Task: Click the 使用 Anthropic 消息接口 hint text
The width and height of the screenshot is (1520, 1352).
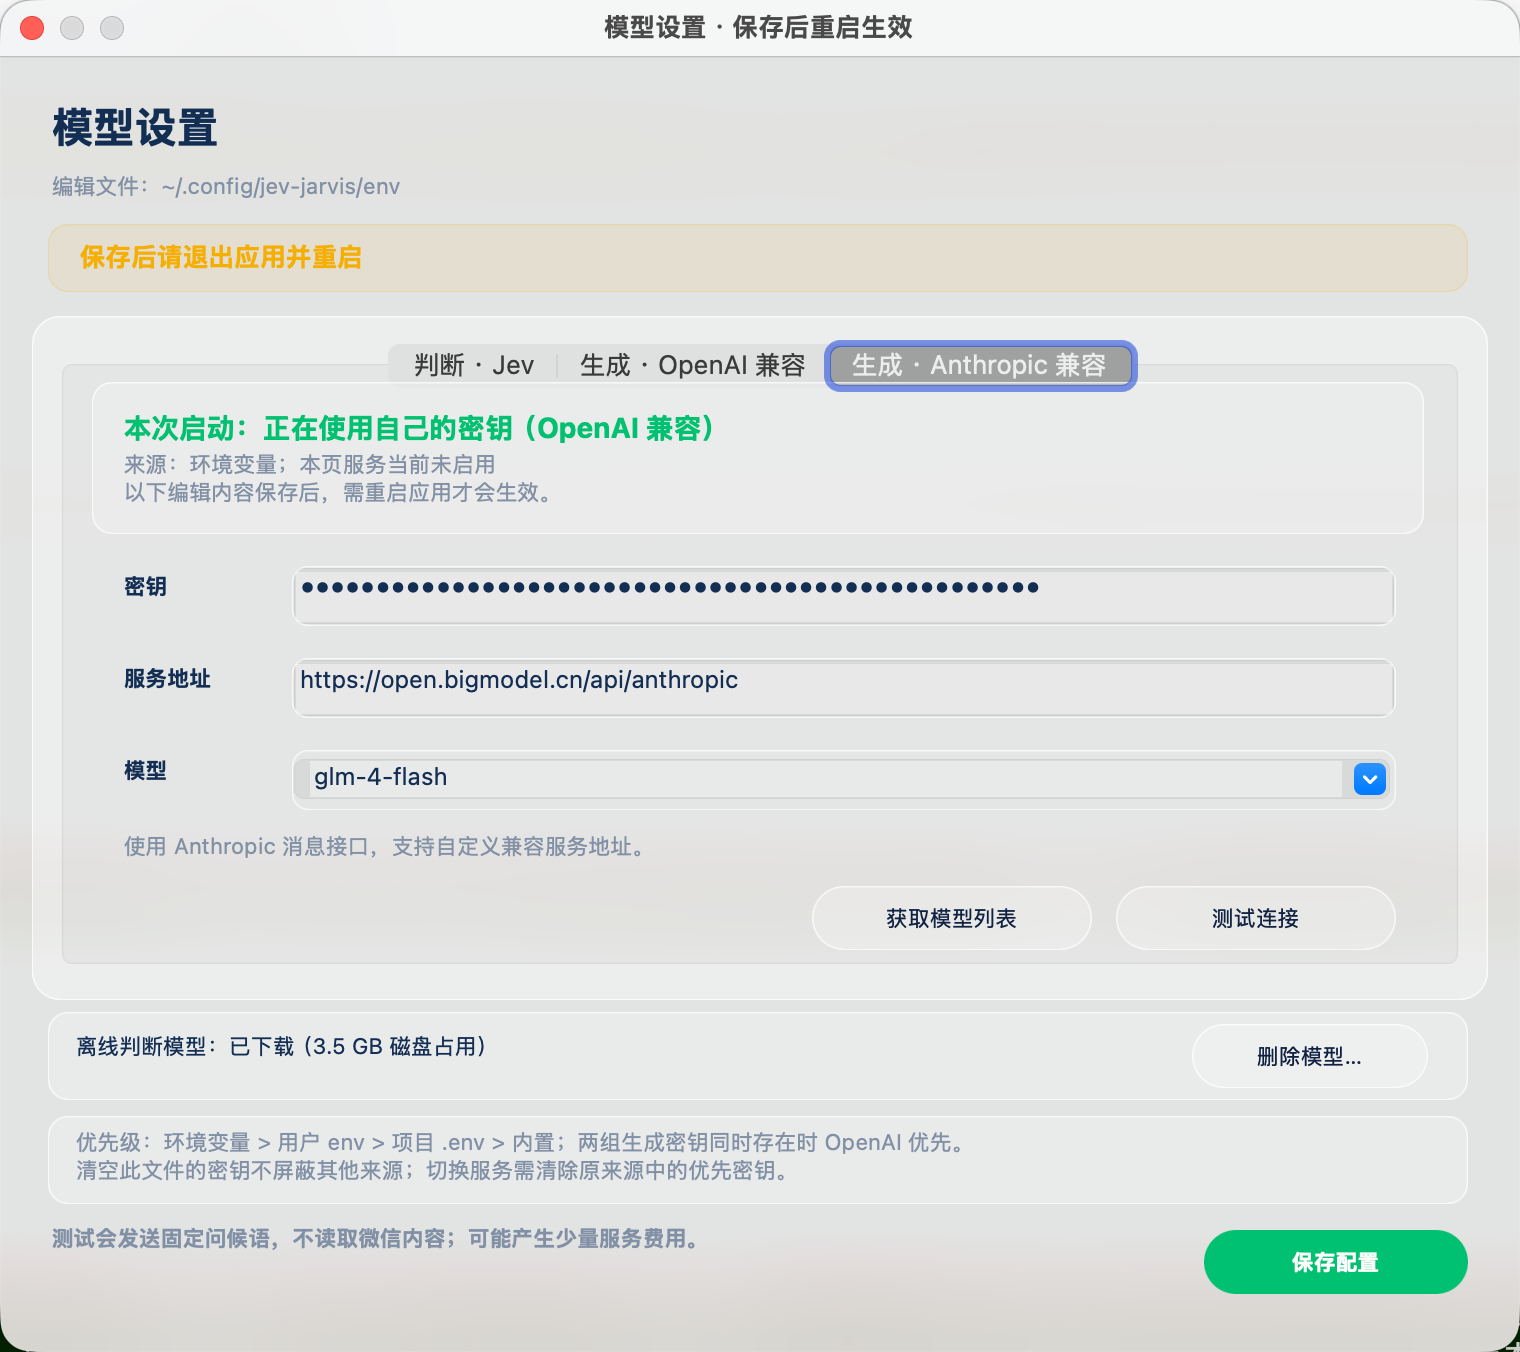Action: tap(386, 847)
